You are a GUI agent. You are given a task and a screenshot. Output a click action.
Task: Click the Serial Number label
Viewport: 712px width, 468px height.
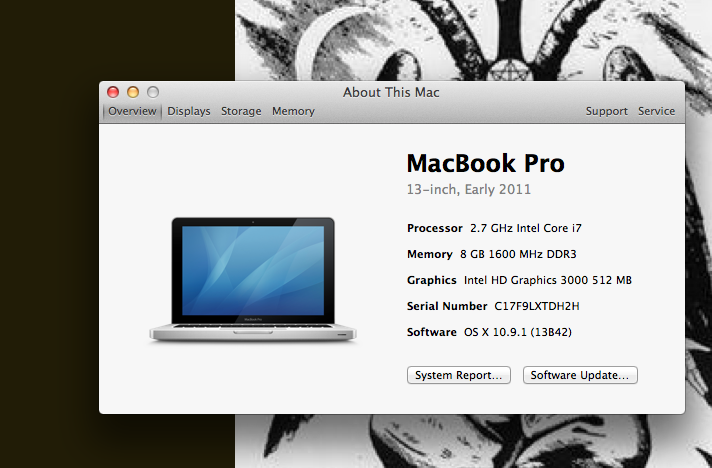pyautogui.click(x=447, y=306)
